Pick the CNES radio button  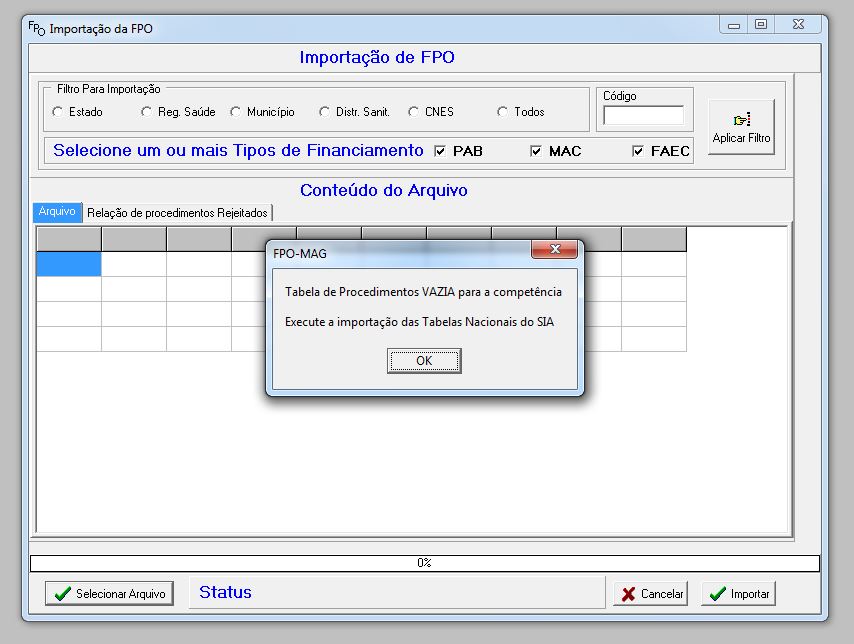coord(414,112)
